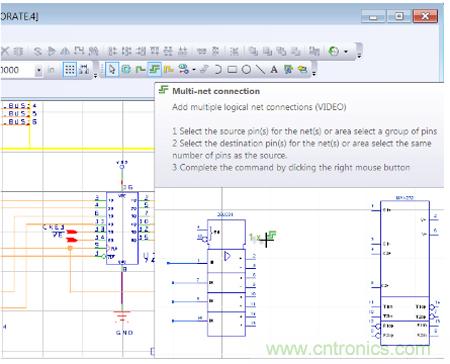Toggle the grid dots display button

(x=70, y=70)
